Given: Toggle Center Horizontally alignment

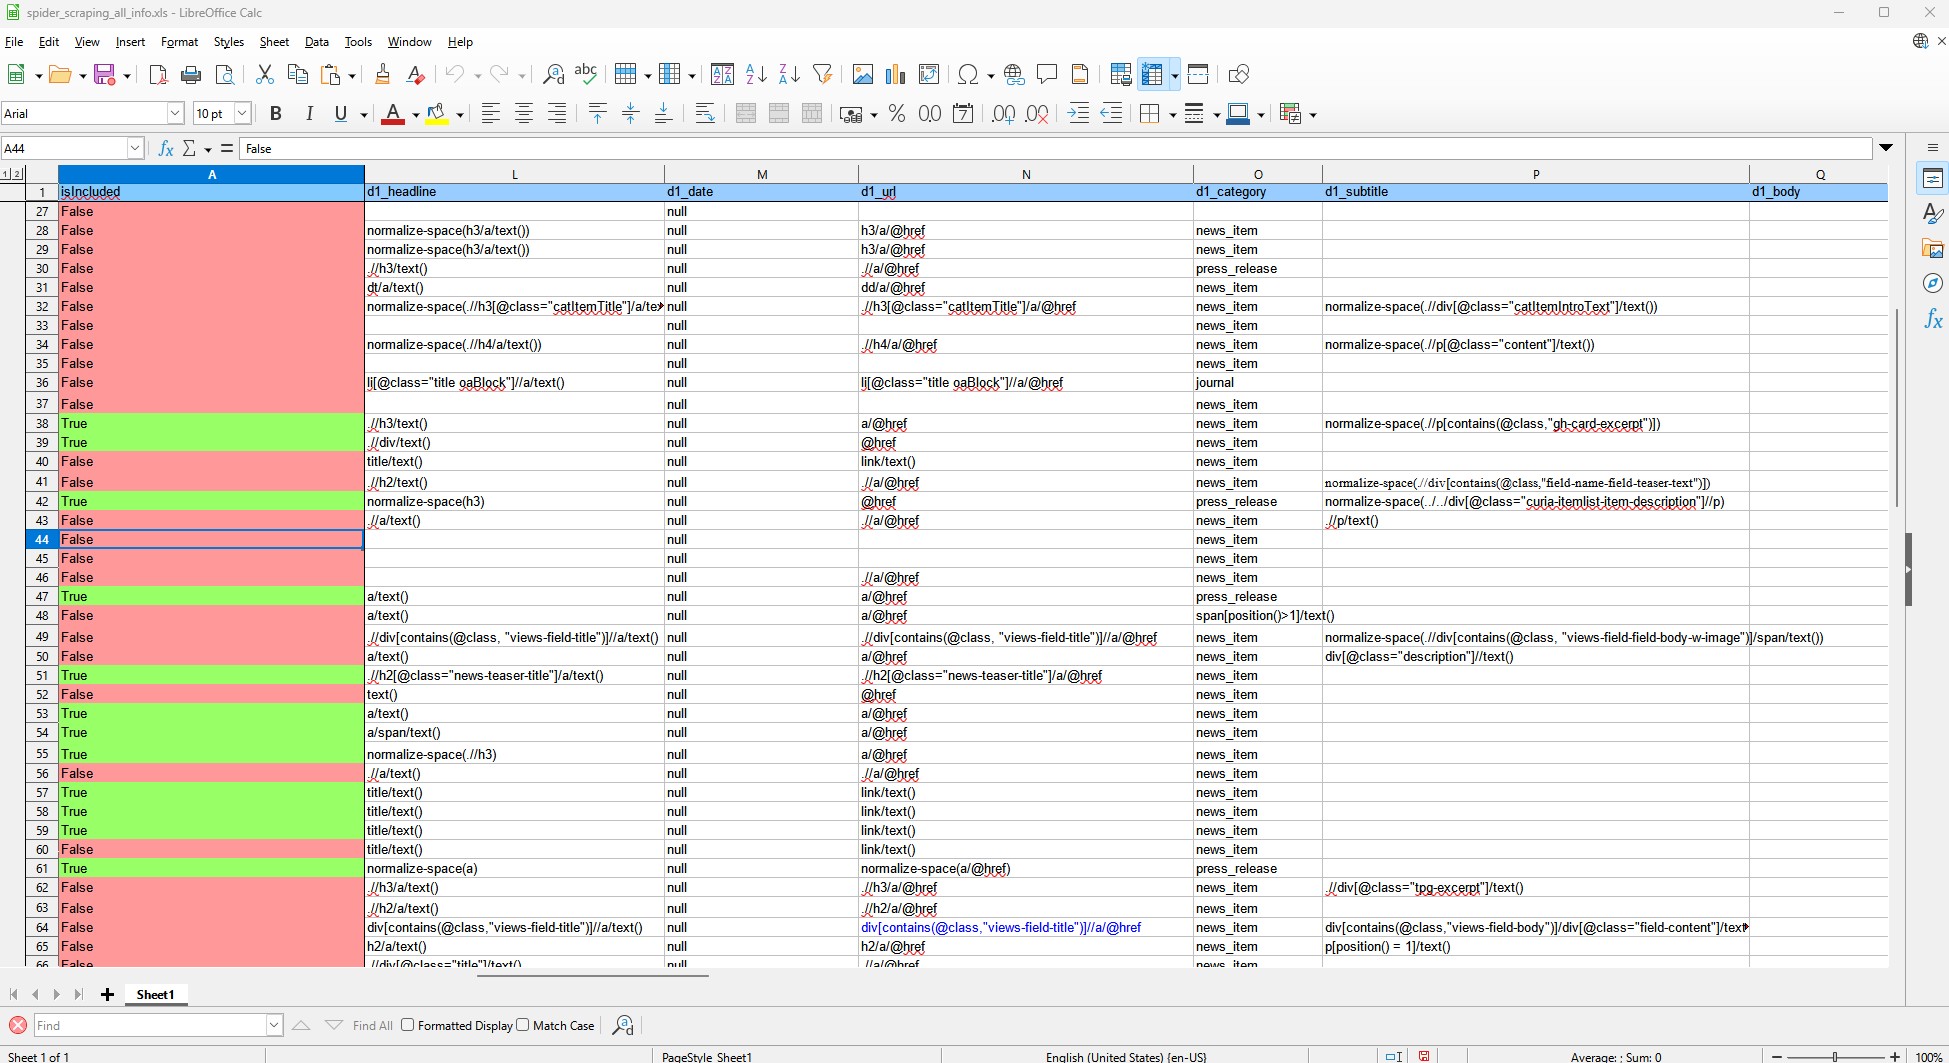Looking at the screenshot, I should point(524,114).
